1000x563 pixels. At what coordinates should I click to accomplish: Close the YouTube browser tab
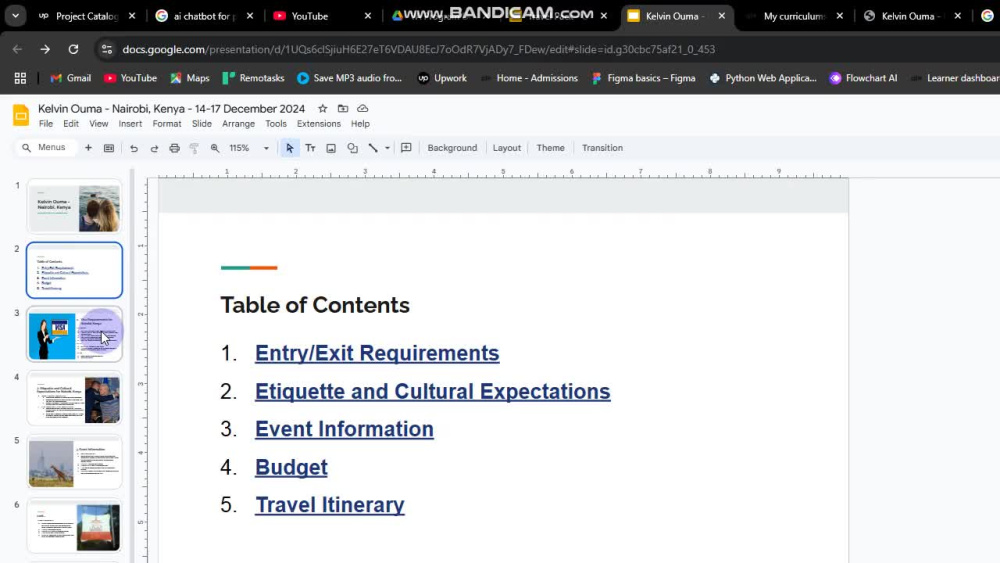[367, 16]
